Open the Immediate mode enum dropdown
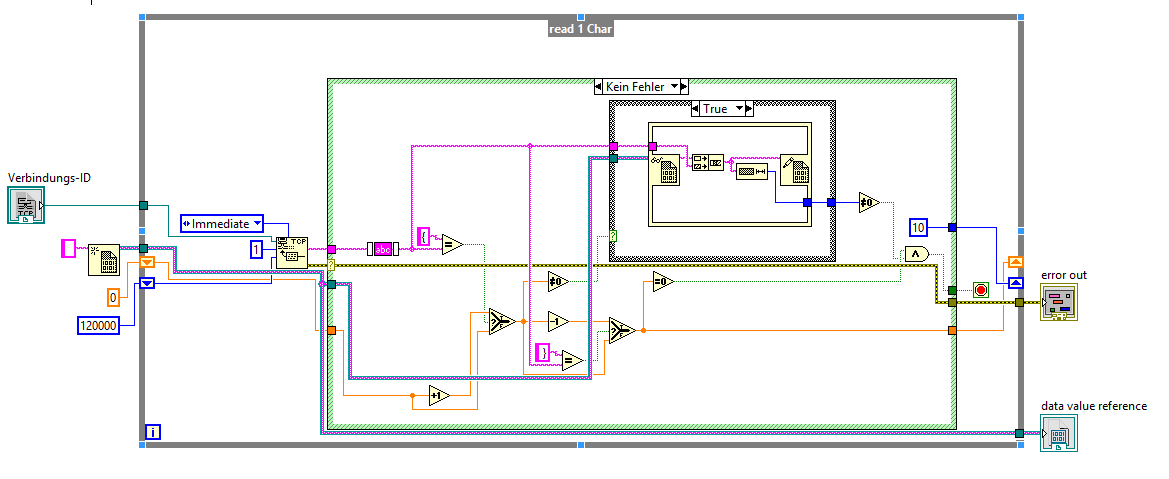 pos(223,223)
